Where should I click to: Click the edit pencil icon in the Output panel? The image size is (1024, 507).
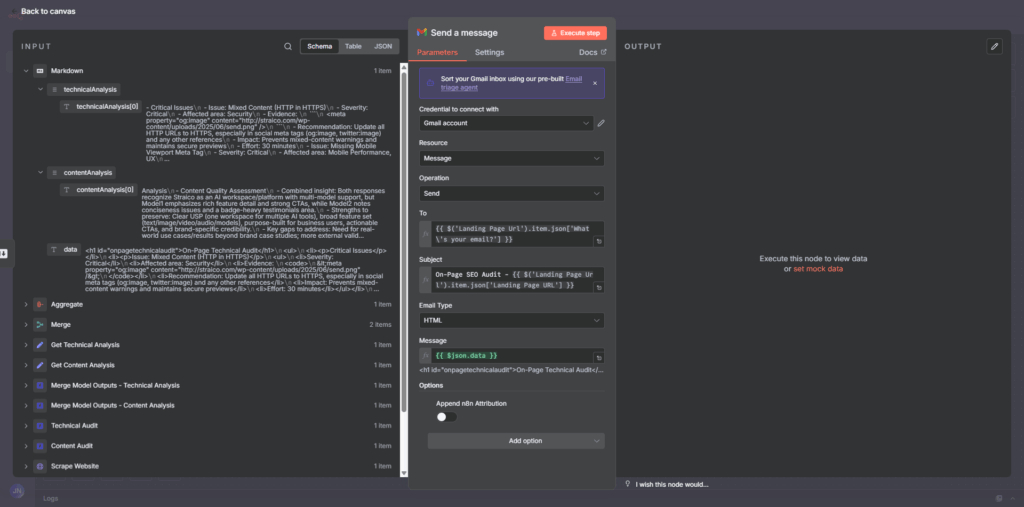993,46
